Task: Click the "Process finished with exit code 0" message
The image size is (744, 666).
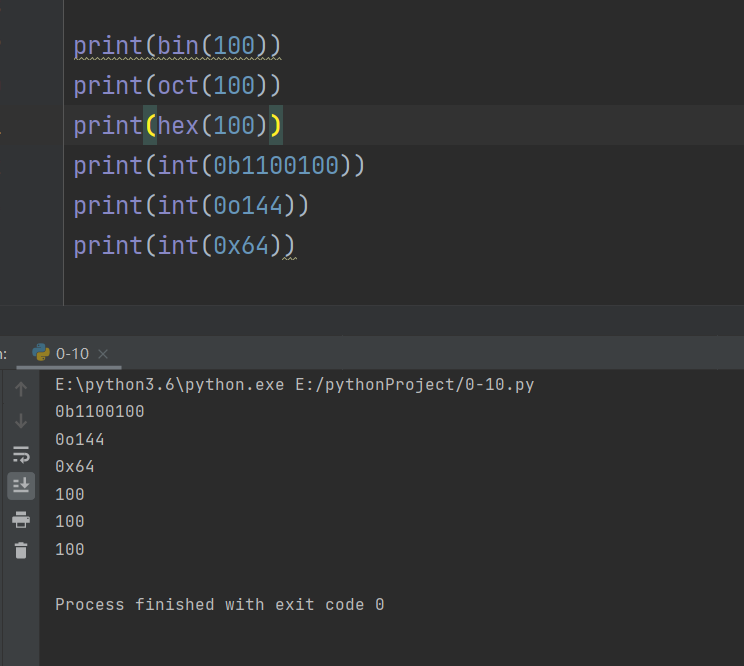Action: 219,605
